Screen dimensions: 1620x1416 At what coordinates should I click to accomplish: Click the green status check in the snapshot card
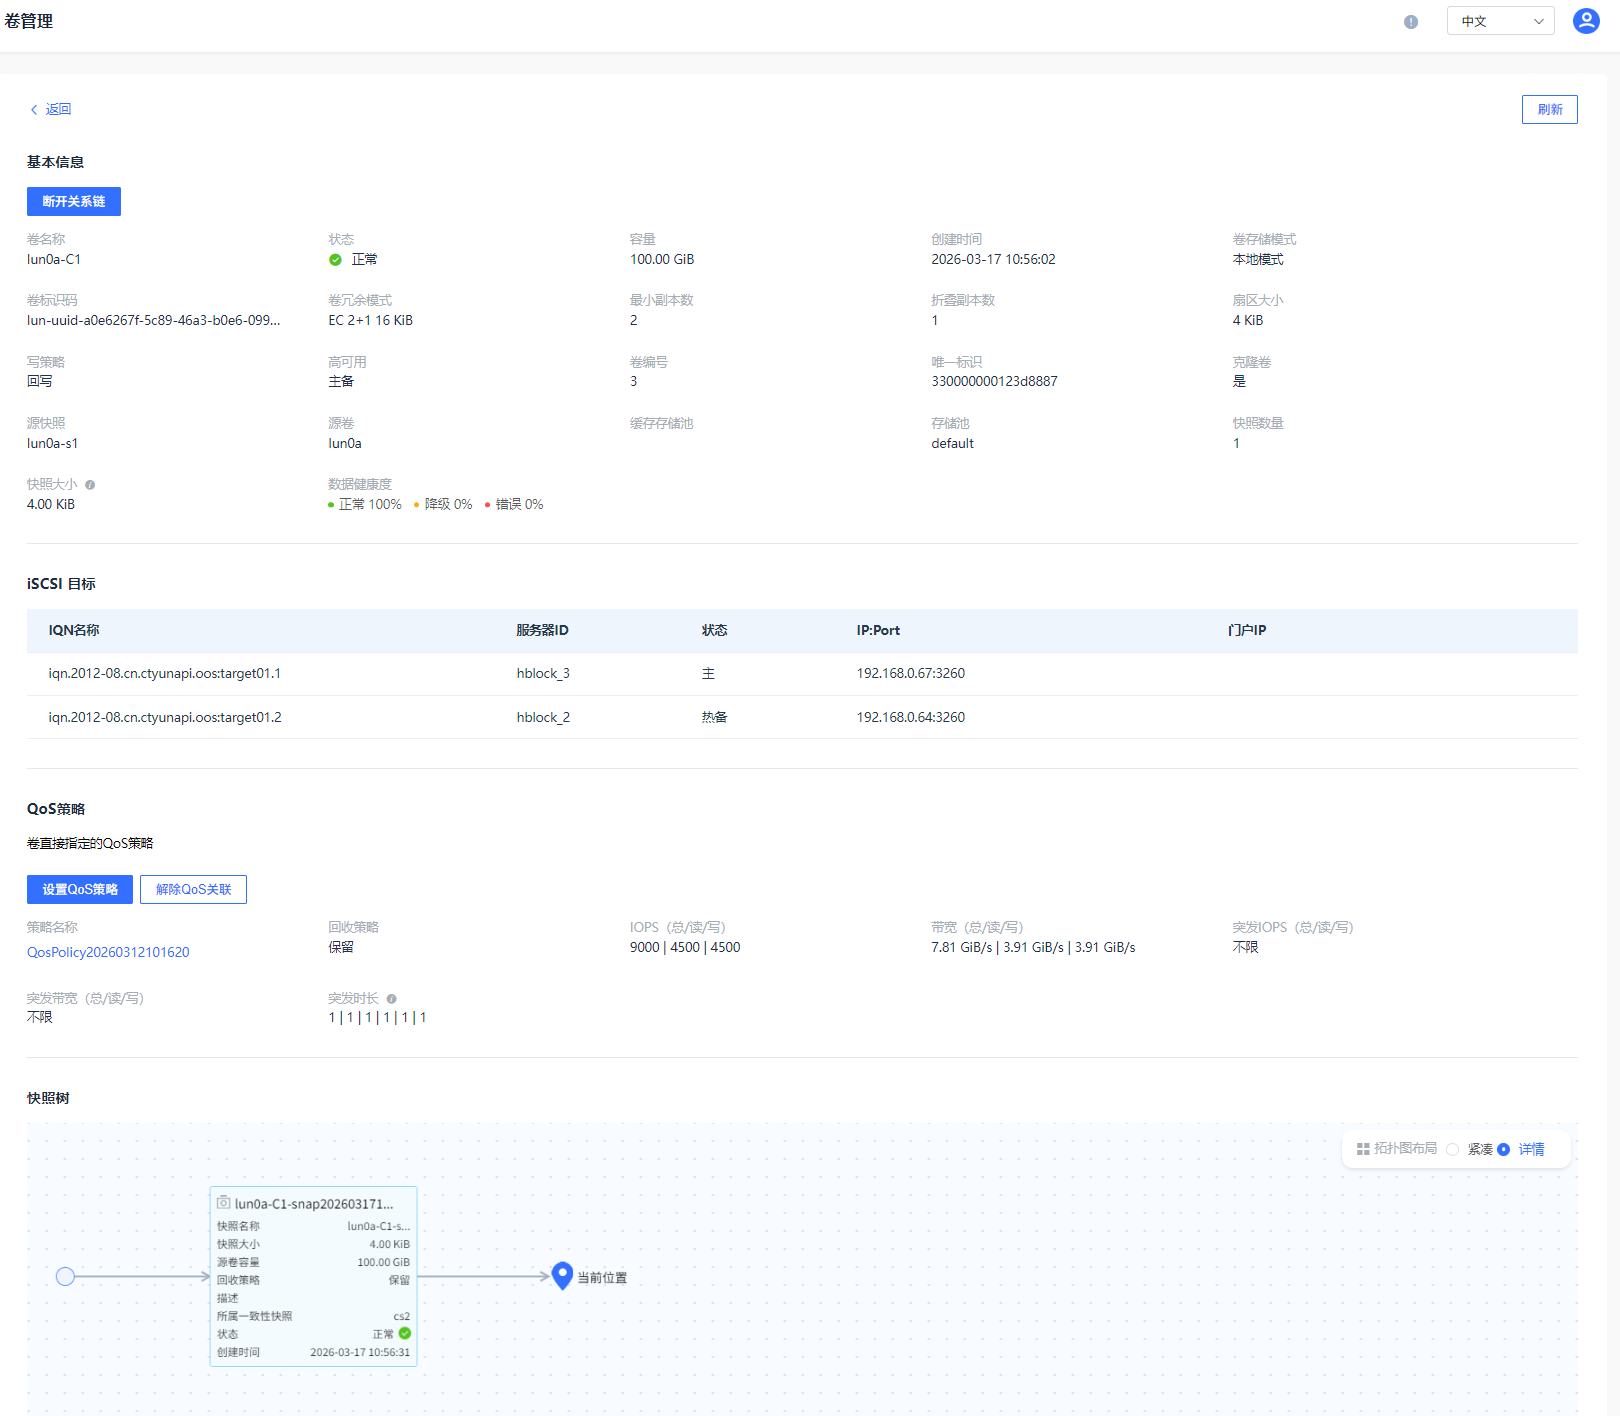(x=405, y=1333)
